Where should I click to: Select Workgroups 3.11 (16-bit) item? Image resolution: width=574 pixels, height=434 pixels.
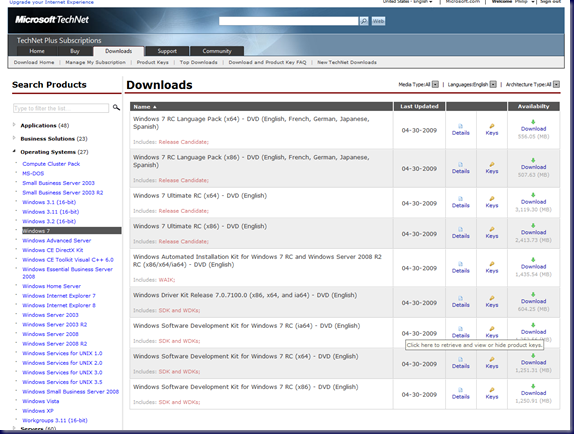55,420
